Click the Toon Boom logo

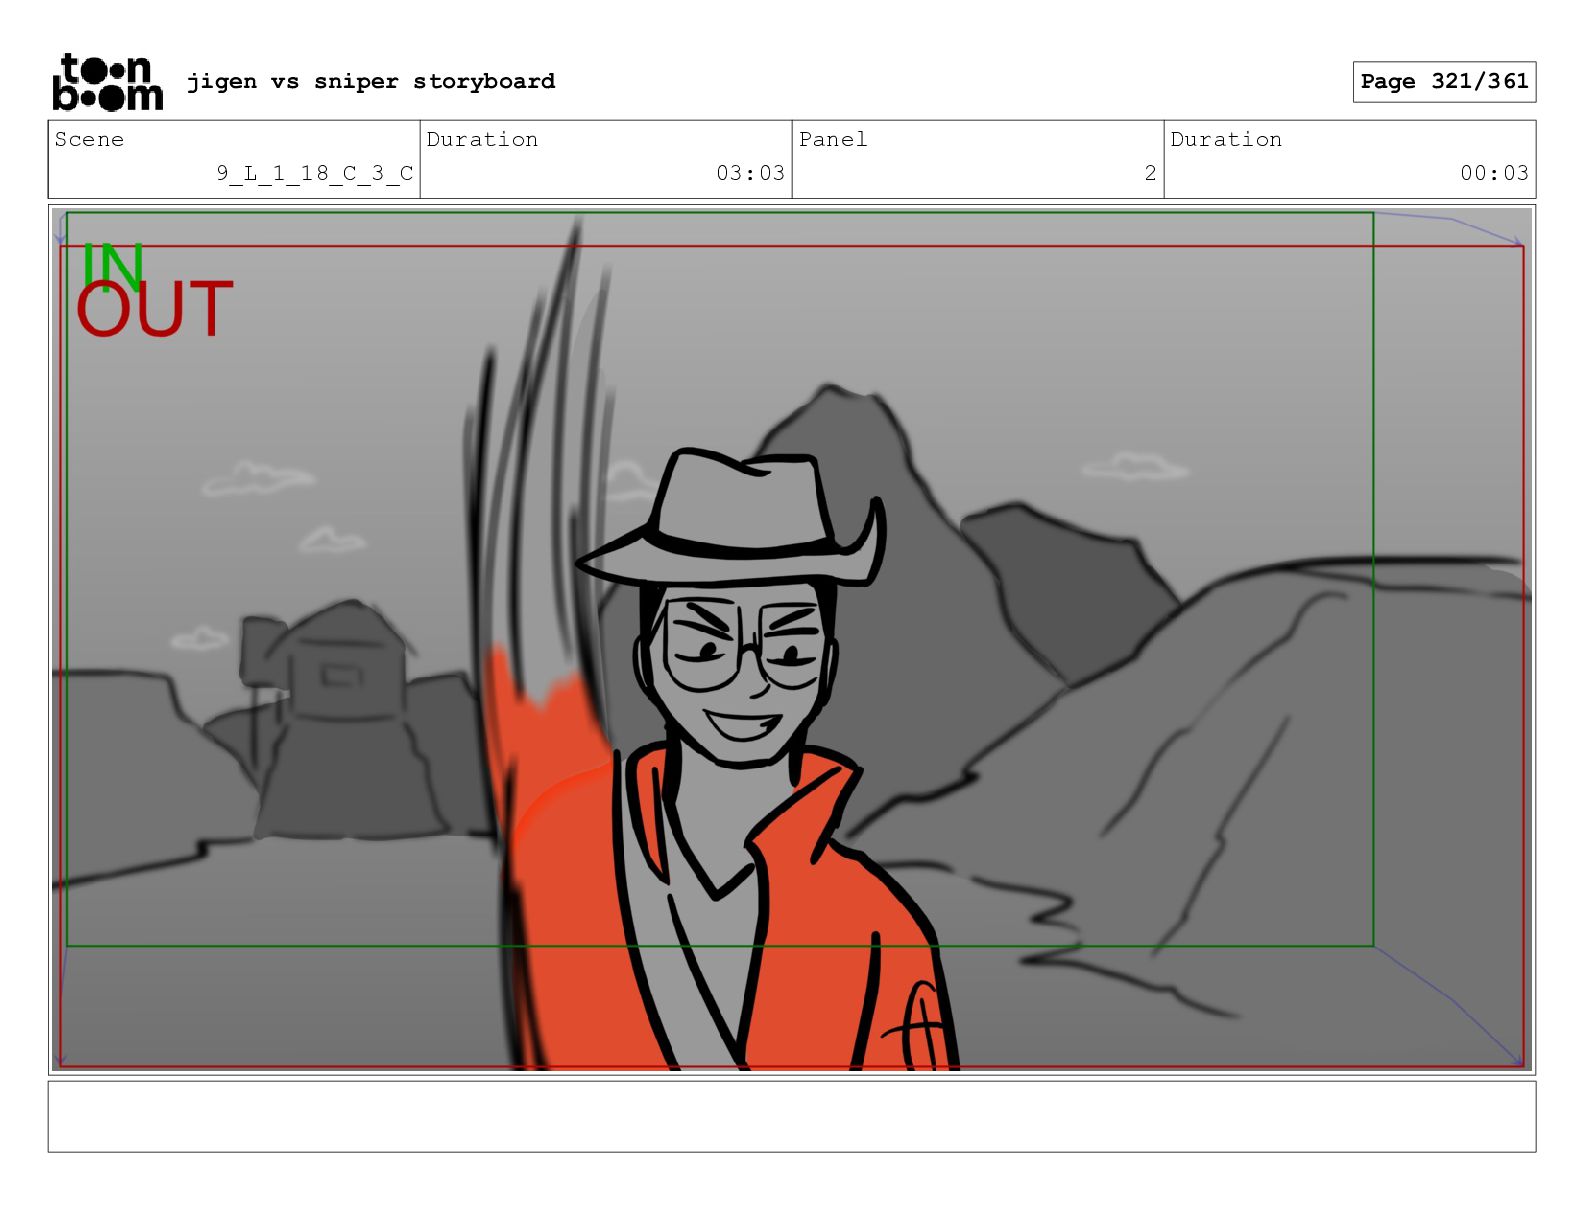pos(107,82)
